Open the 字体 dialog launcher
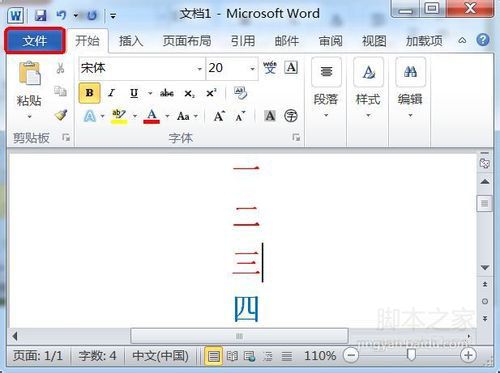Screen dimensions: 500x373 point(296,137)
